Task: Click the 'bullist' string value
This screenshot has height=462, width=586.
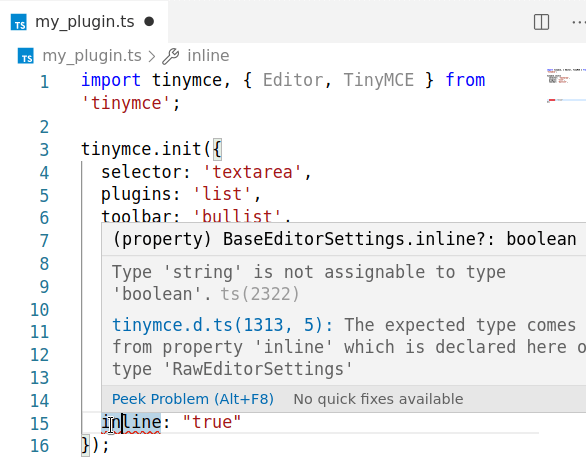Action: click(237, 216)
